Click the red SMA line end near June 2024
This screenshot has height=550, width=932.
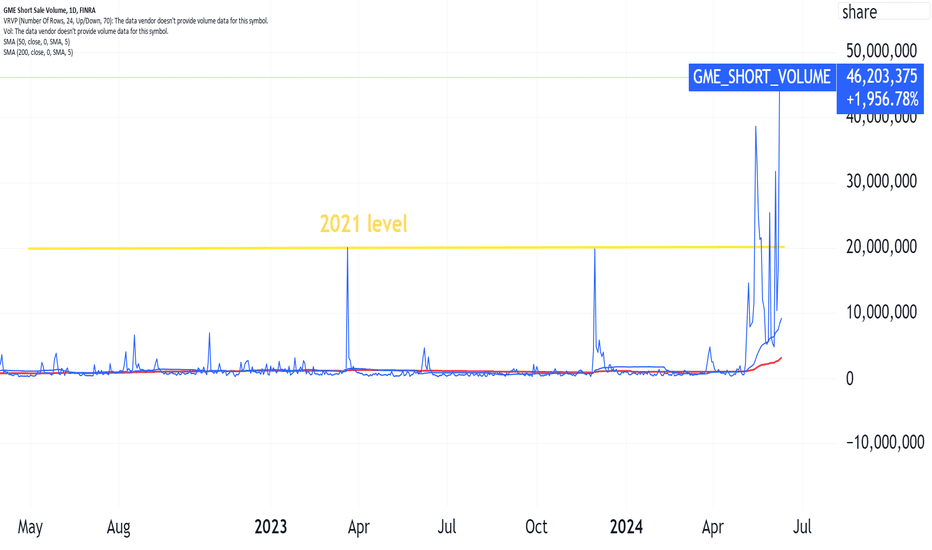pos(781,358)
